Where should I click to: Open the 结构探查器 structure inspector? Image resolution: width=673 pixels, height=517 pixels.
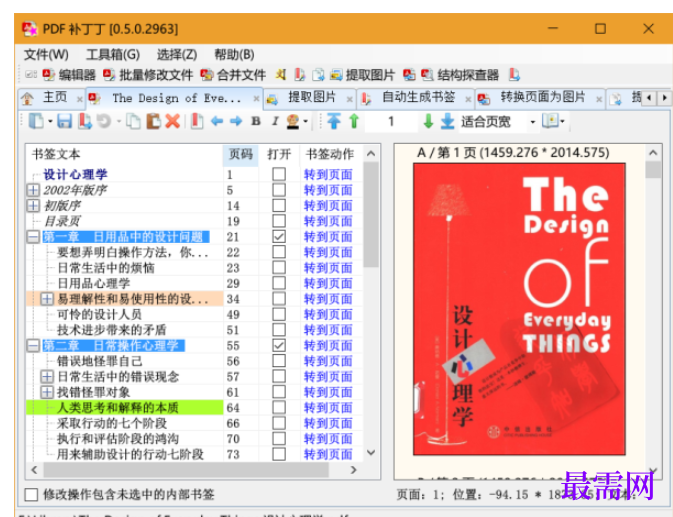pos(460,75)
